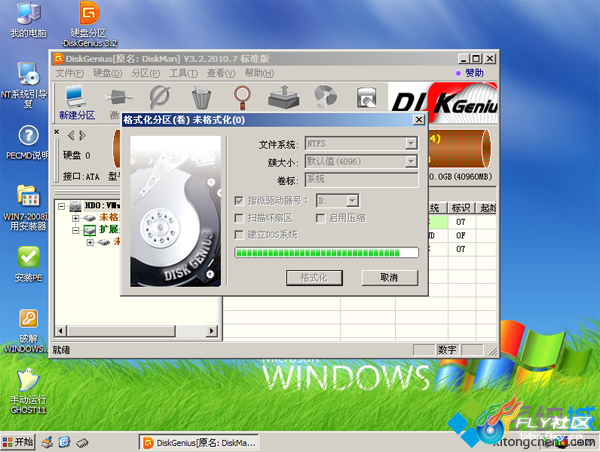Open the WIN7-2008 installer desktop icon
This screenshot has height=452, width=600.
27,207
